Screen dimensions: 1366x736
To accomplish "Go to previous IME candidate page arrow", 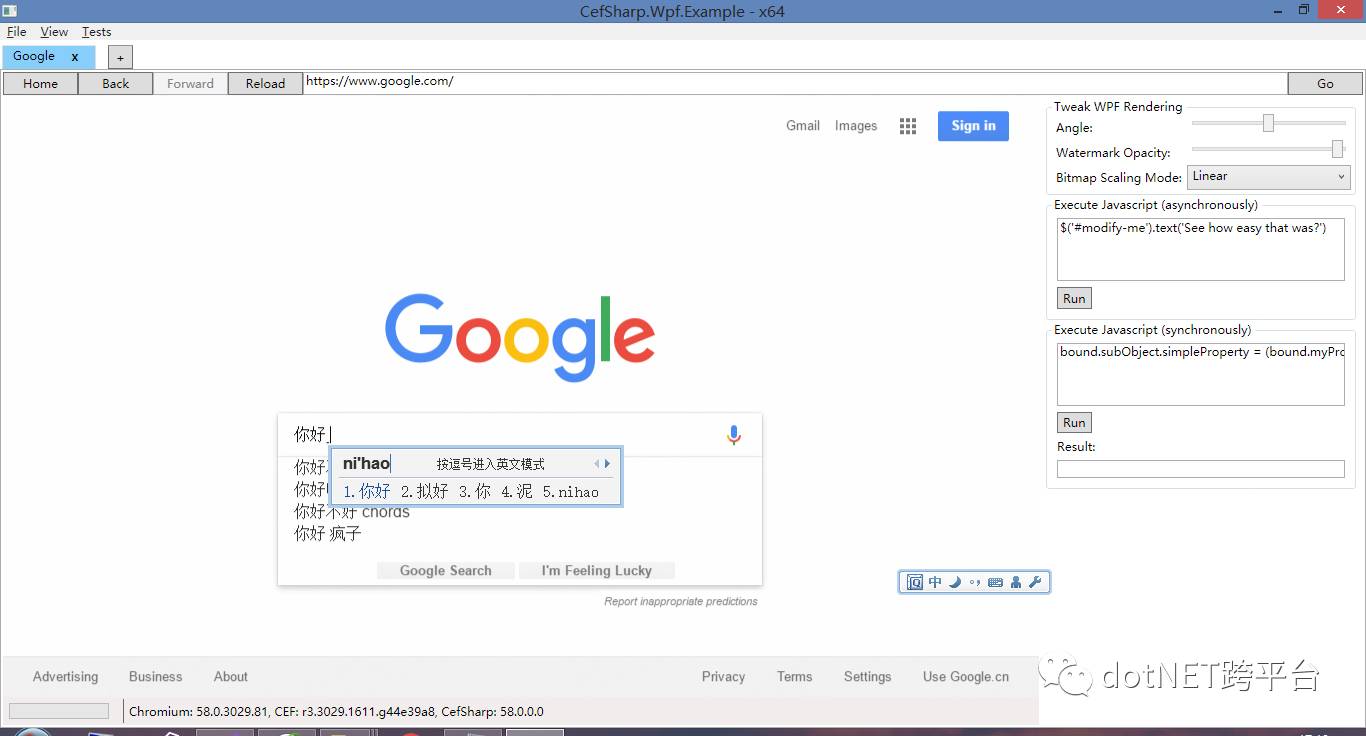I will 596,464.
